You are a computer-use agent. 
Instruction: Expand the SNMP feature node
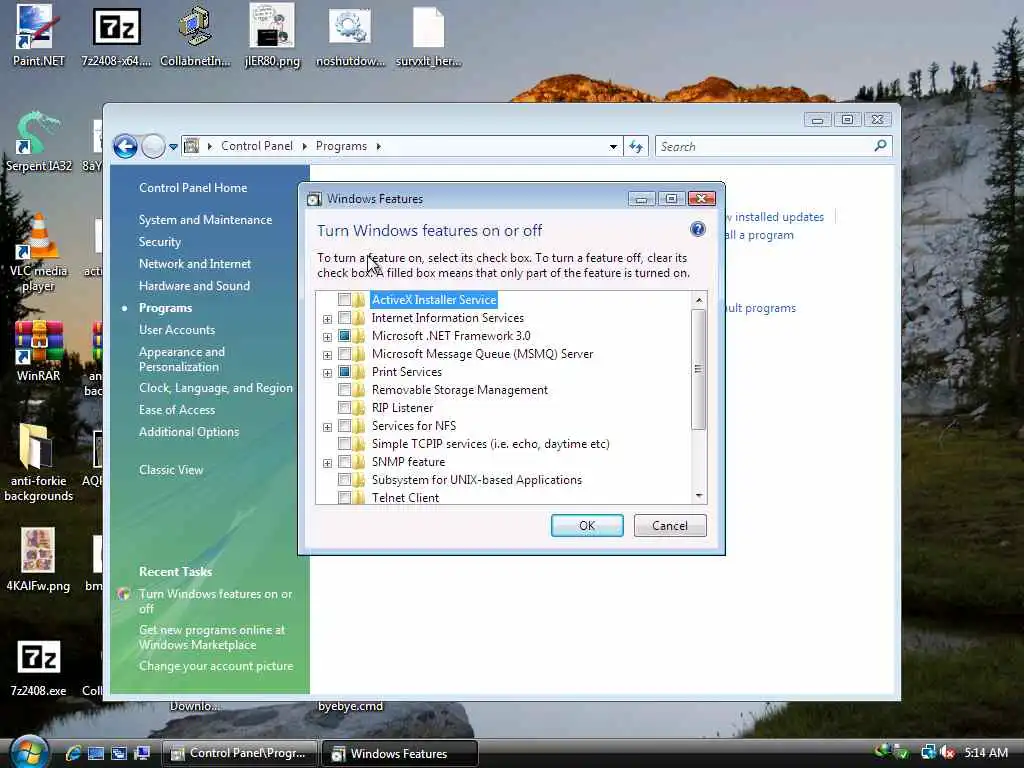[327, 463]
